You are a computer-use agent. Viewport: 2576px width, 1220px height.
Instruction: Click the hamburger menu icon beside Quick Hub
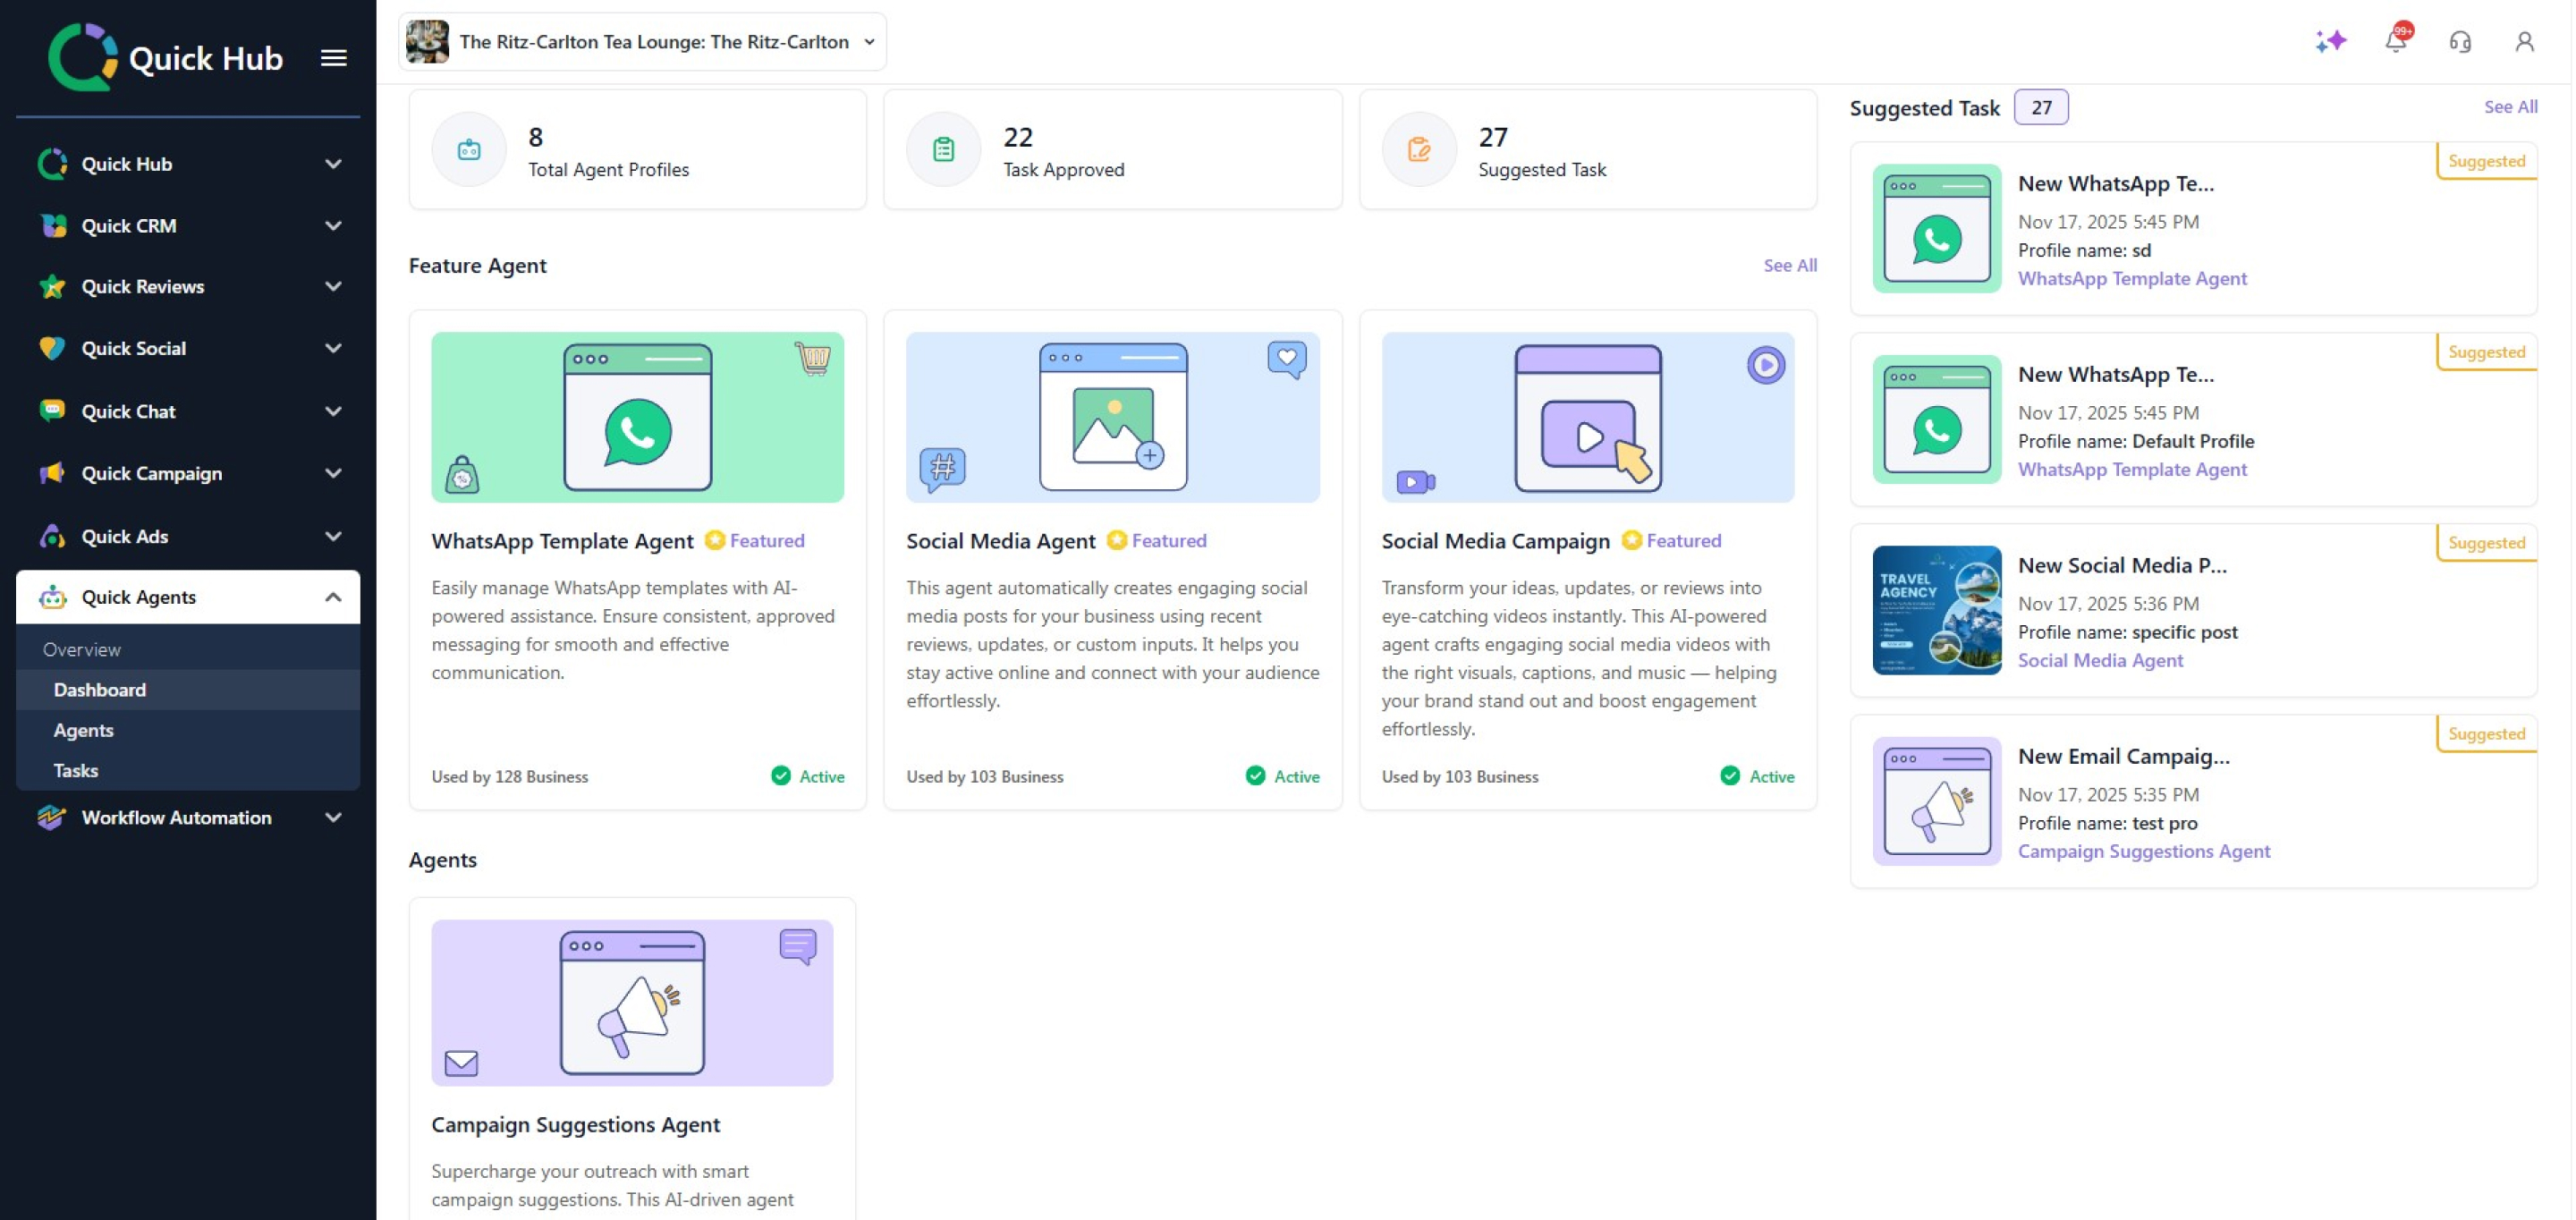coord(333,58)
